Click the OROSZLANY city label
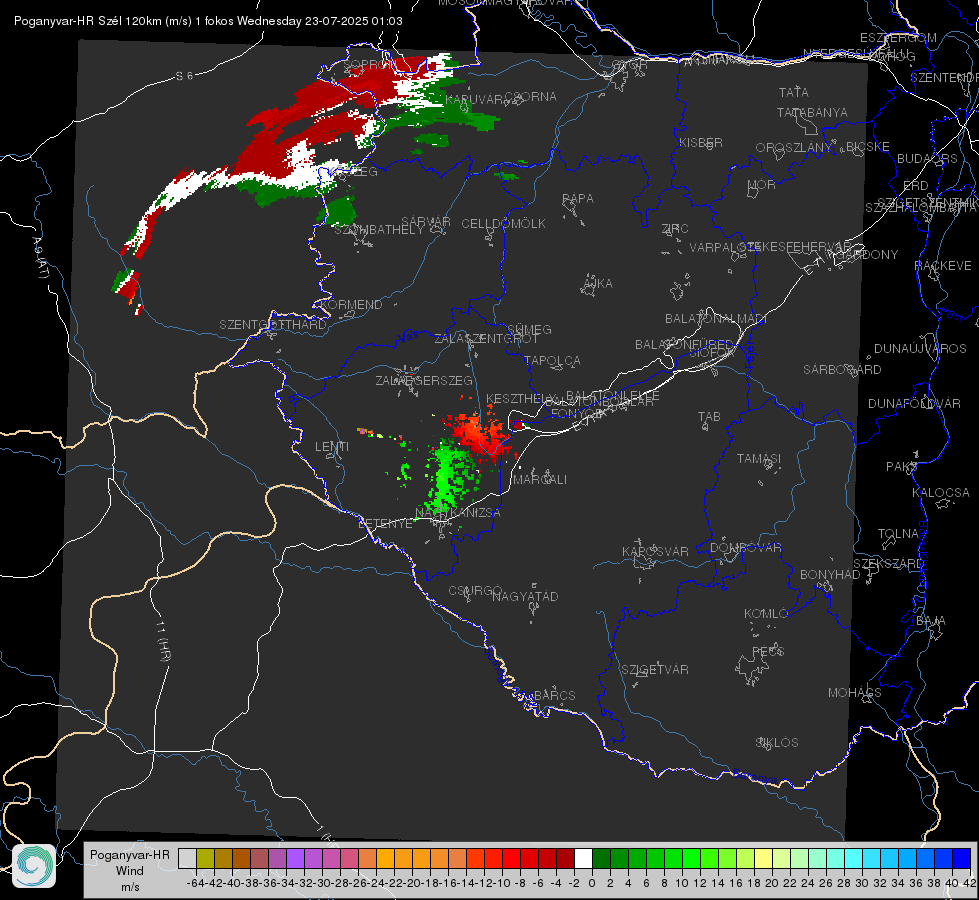Viewport: 979px width, 900px height. tap(794, 147)
